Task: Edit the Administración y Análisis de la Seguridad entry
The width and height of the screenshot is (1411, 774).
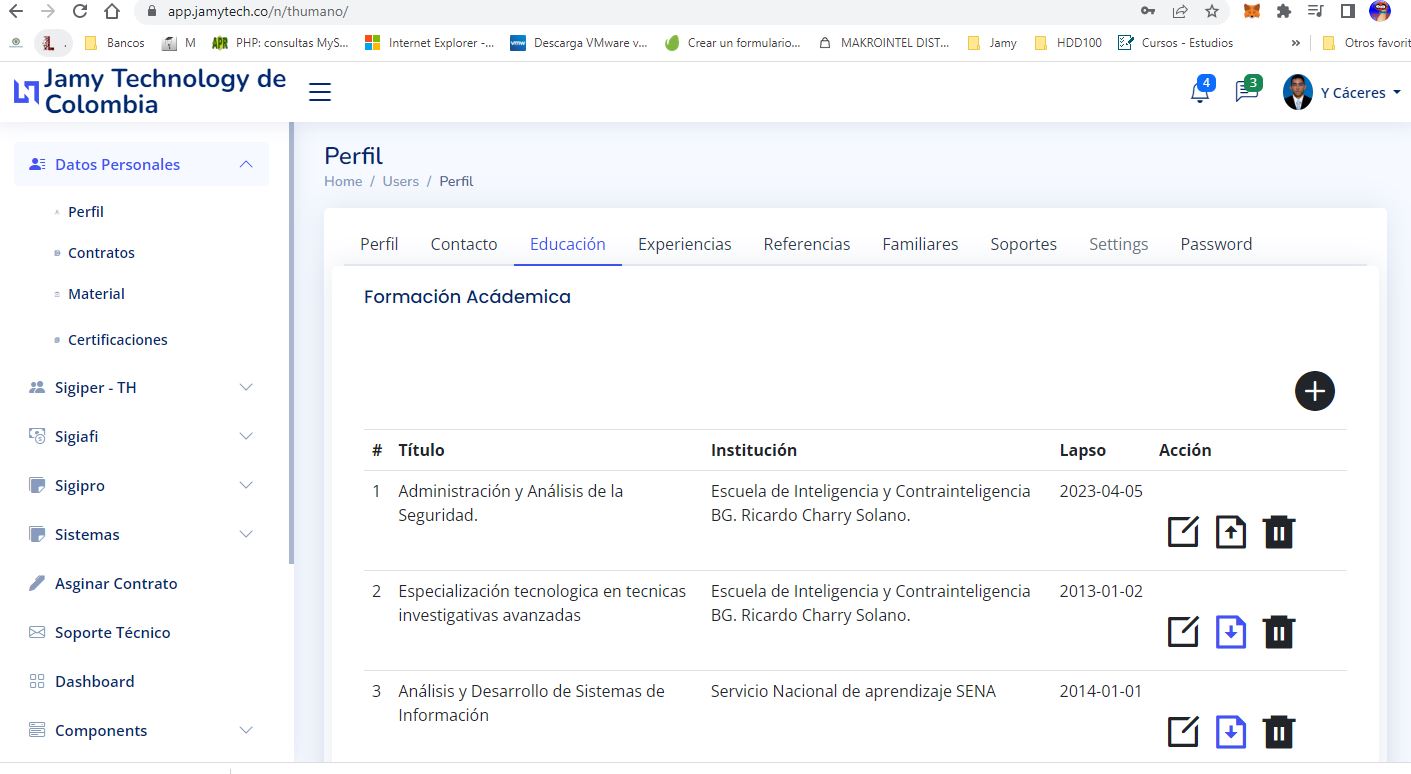Action: tap(1183, 532)
